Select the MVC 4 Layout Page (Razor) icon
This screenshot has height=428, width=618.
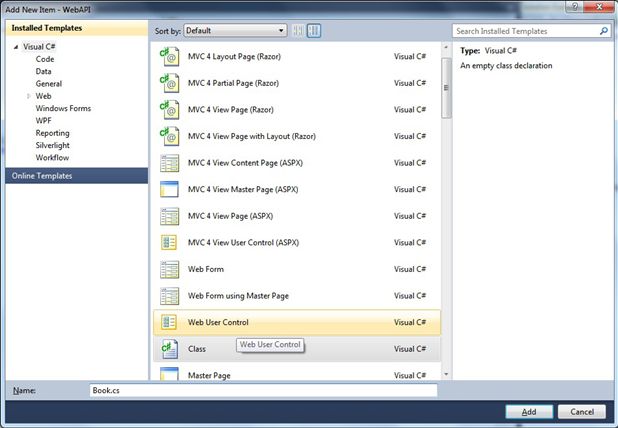169,57
